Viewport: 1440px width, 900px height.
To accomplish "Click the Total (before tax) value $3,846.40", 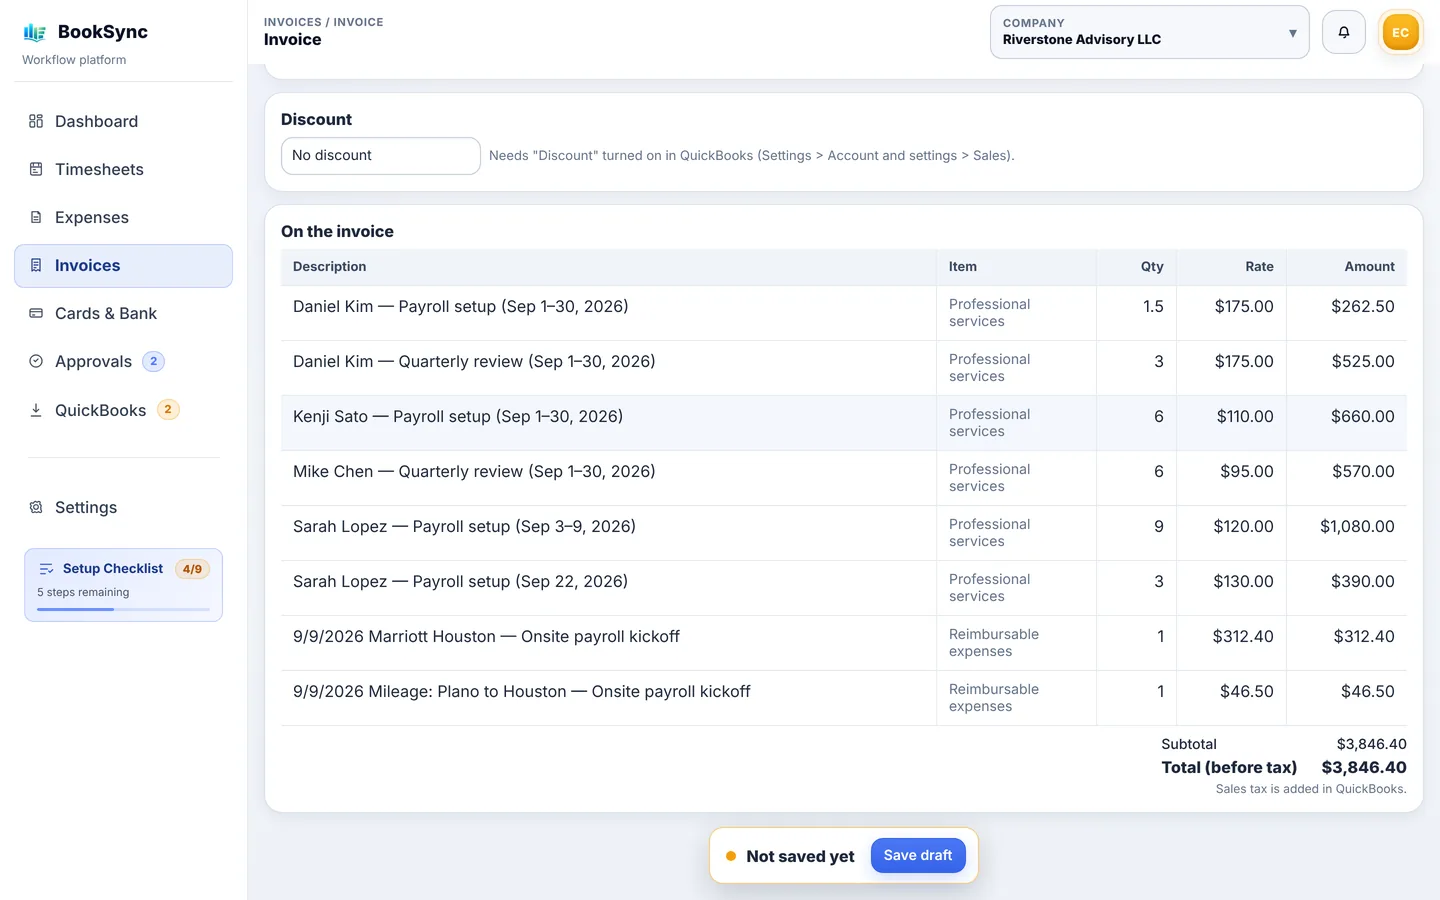I will (x=1364, y=767).
